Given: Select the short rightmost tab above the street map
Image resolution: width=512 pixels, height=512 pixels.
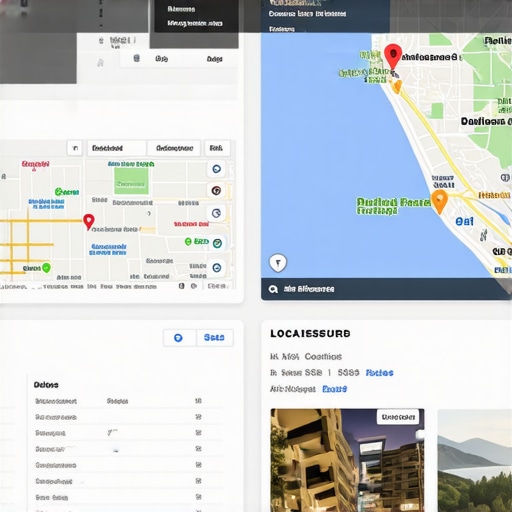Looking at the screenshot, I should coord(217,148).
